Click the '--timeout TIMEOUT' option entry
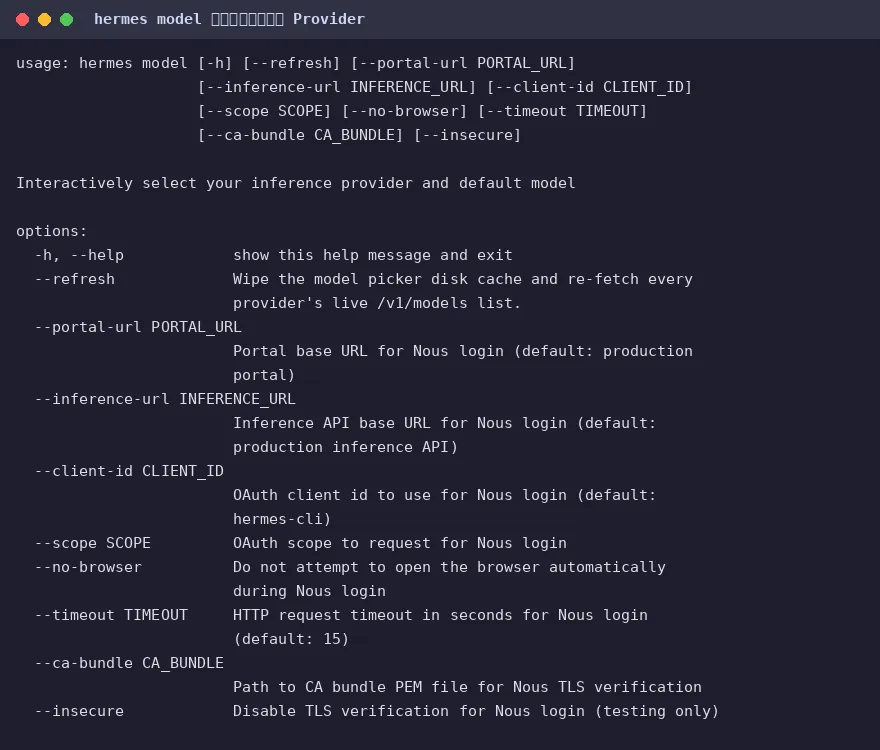The height and width of the screenshot is (750, 880). point(111,615)
